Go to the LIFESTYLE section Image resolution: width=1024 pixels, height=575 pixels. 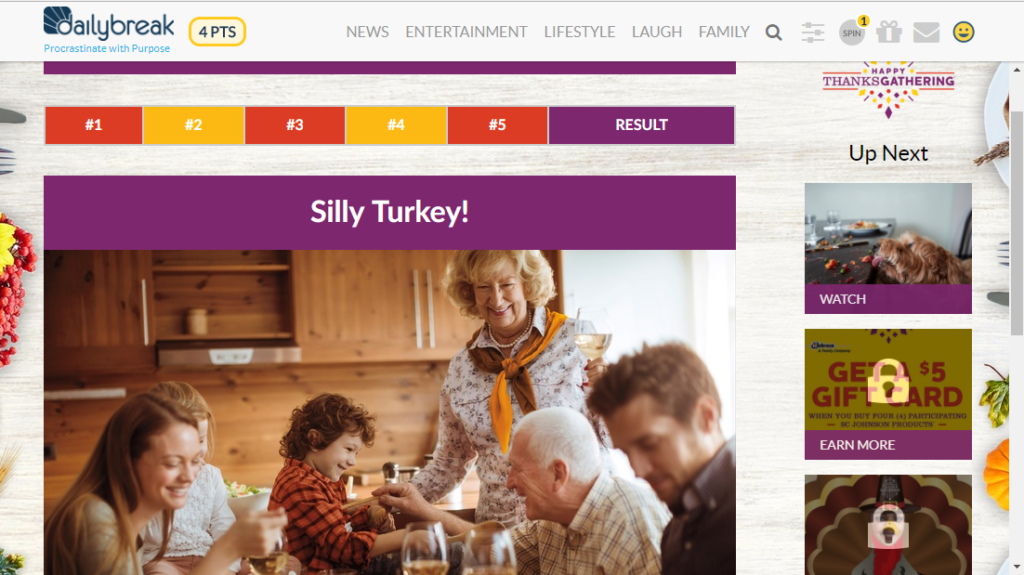pos(579,32)
